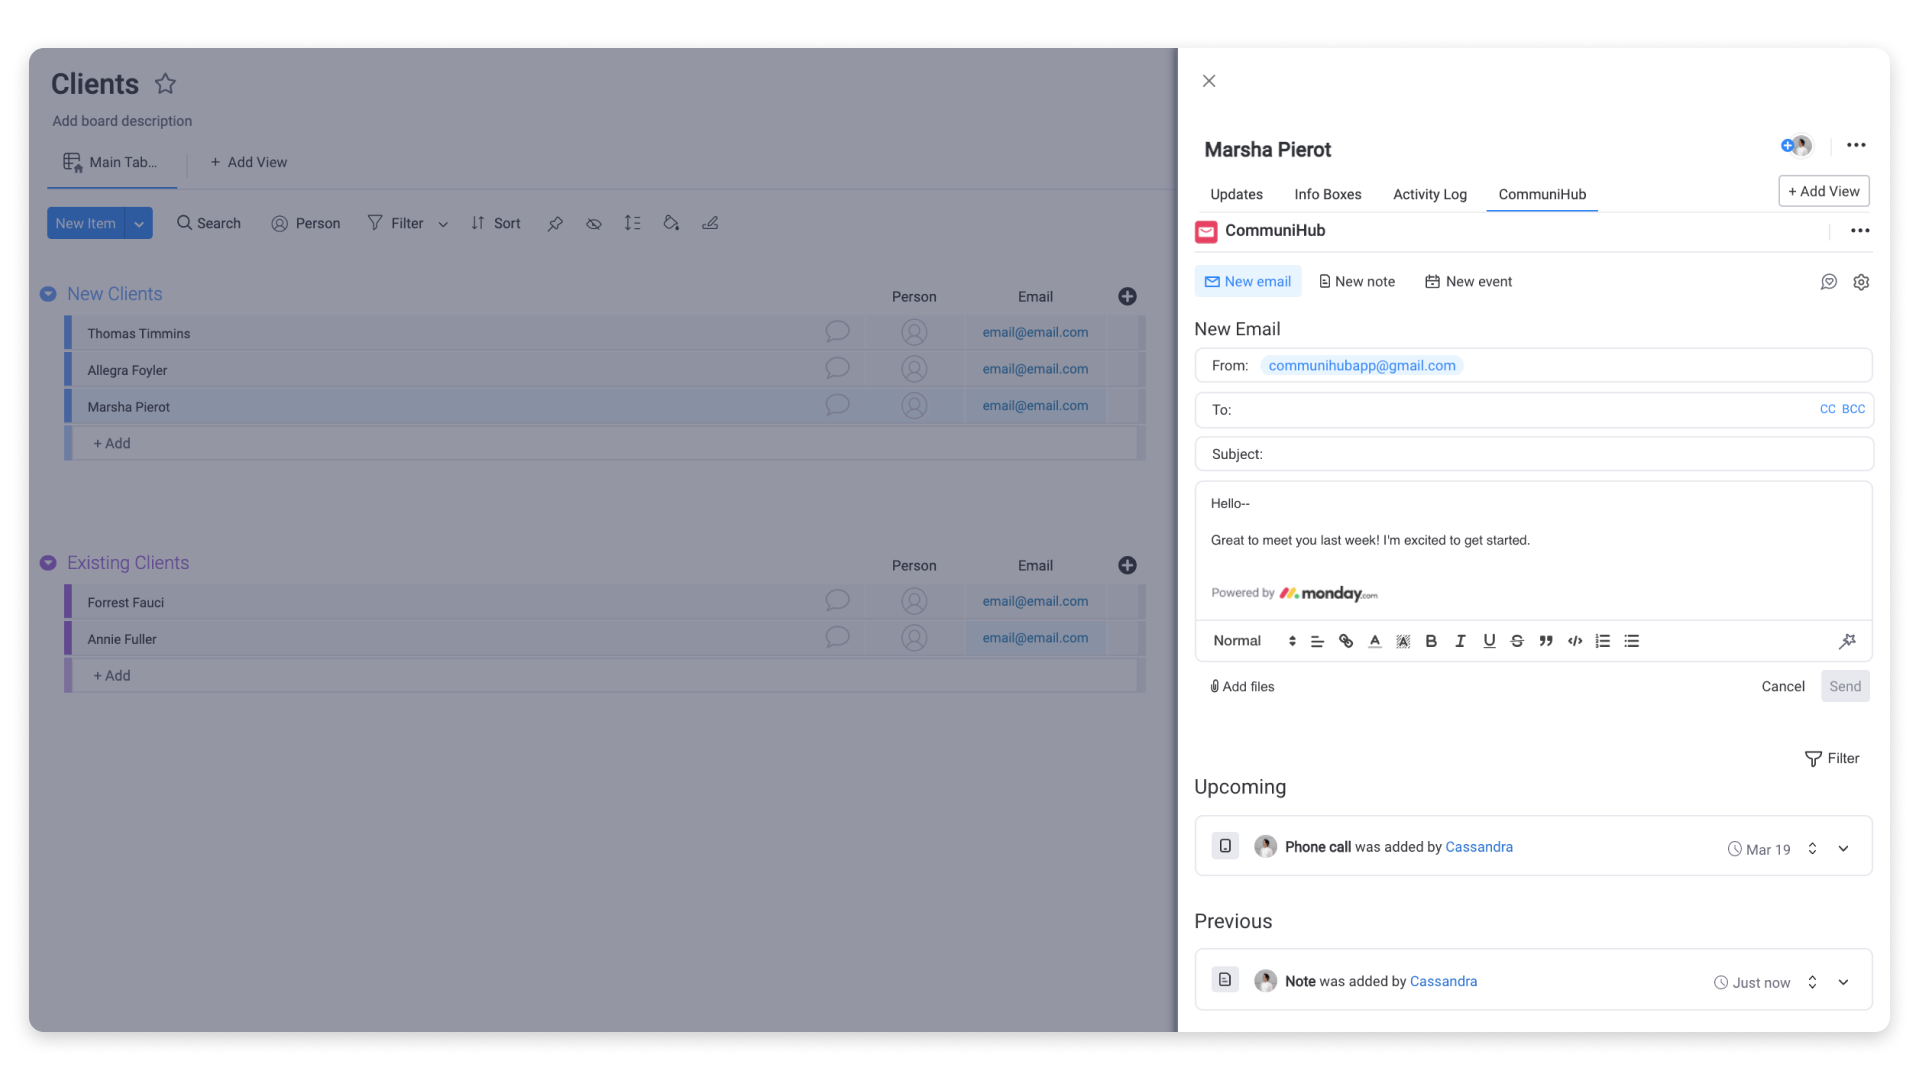This screenshot has width=1920, height=1080.
Task: Toggle hidden columns with the eye icon
Action: (594, 223)
